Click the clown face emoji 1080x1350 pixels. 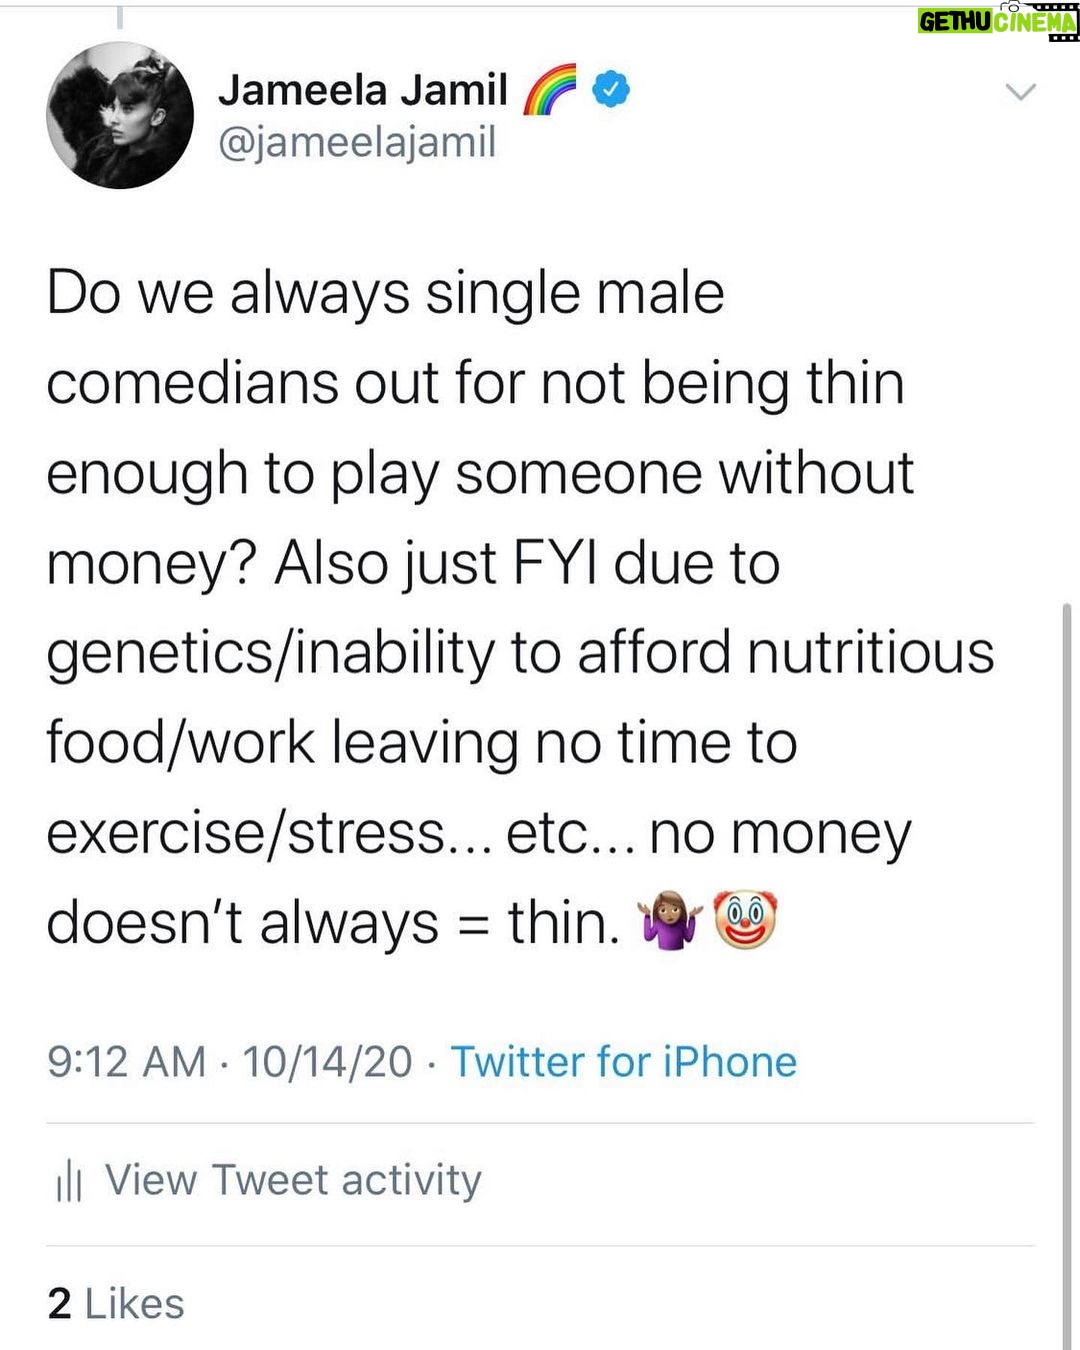tap(745, 921)
